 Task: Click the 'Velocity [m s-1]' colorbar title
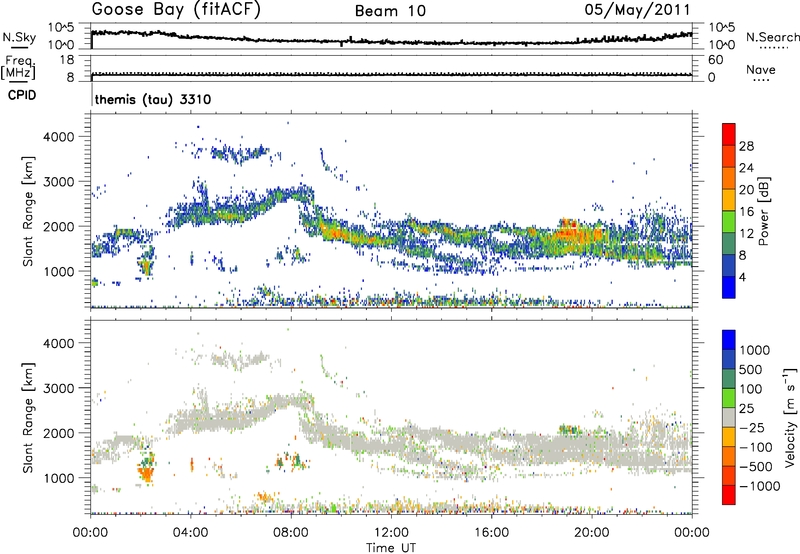coord(790,417)
